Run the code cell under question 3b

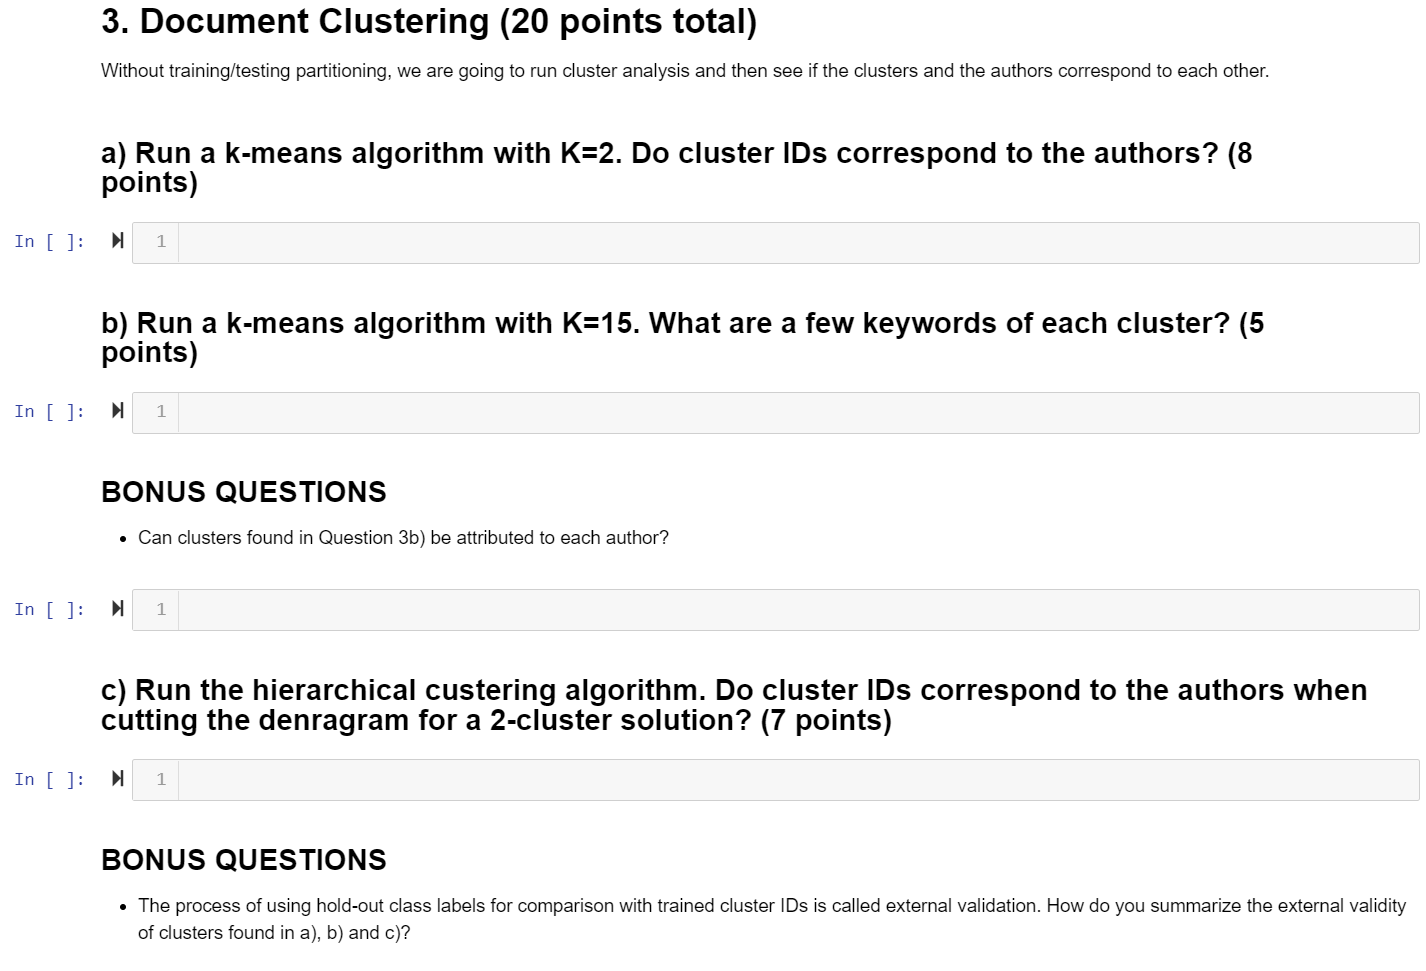pos(117,410)
